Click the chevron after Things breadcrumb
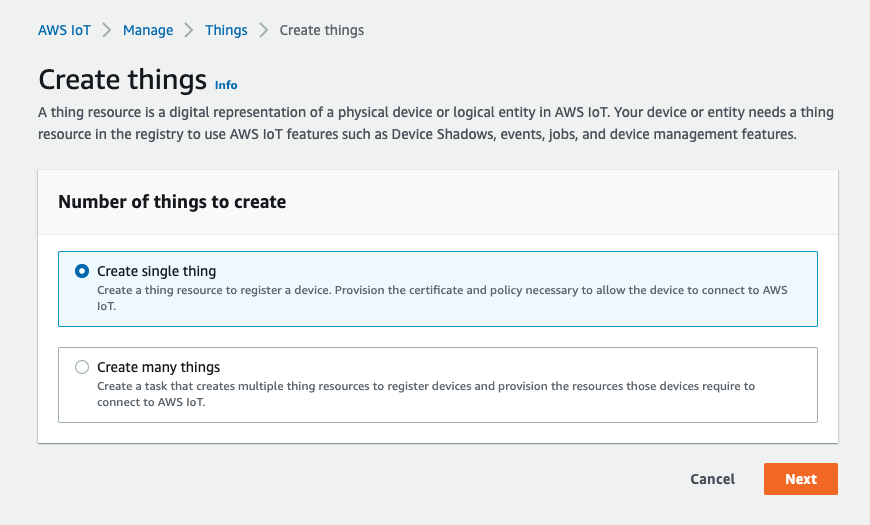 tap(264, 30)
